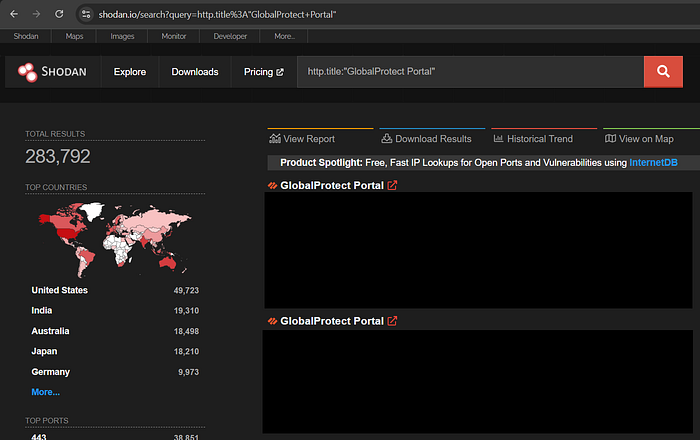Click the United States count 49,723

[186, 291]
